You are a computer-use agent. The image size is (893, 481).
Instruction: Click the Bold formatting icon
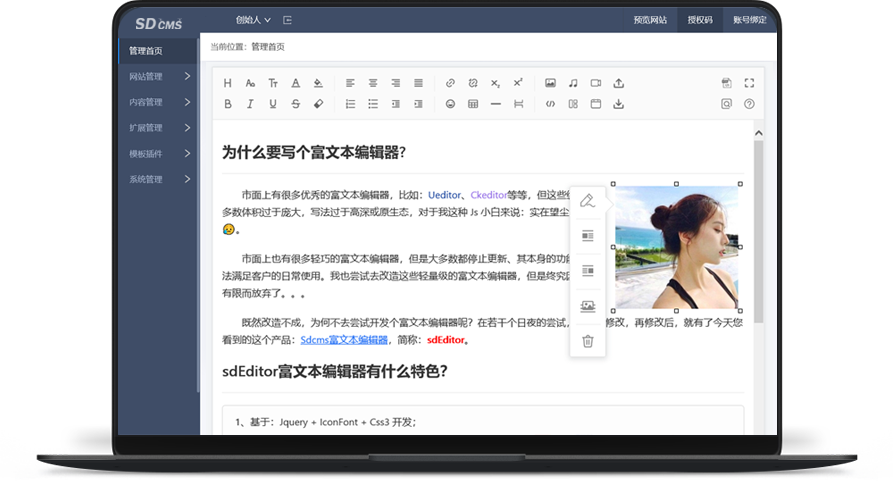point(228,104)
